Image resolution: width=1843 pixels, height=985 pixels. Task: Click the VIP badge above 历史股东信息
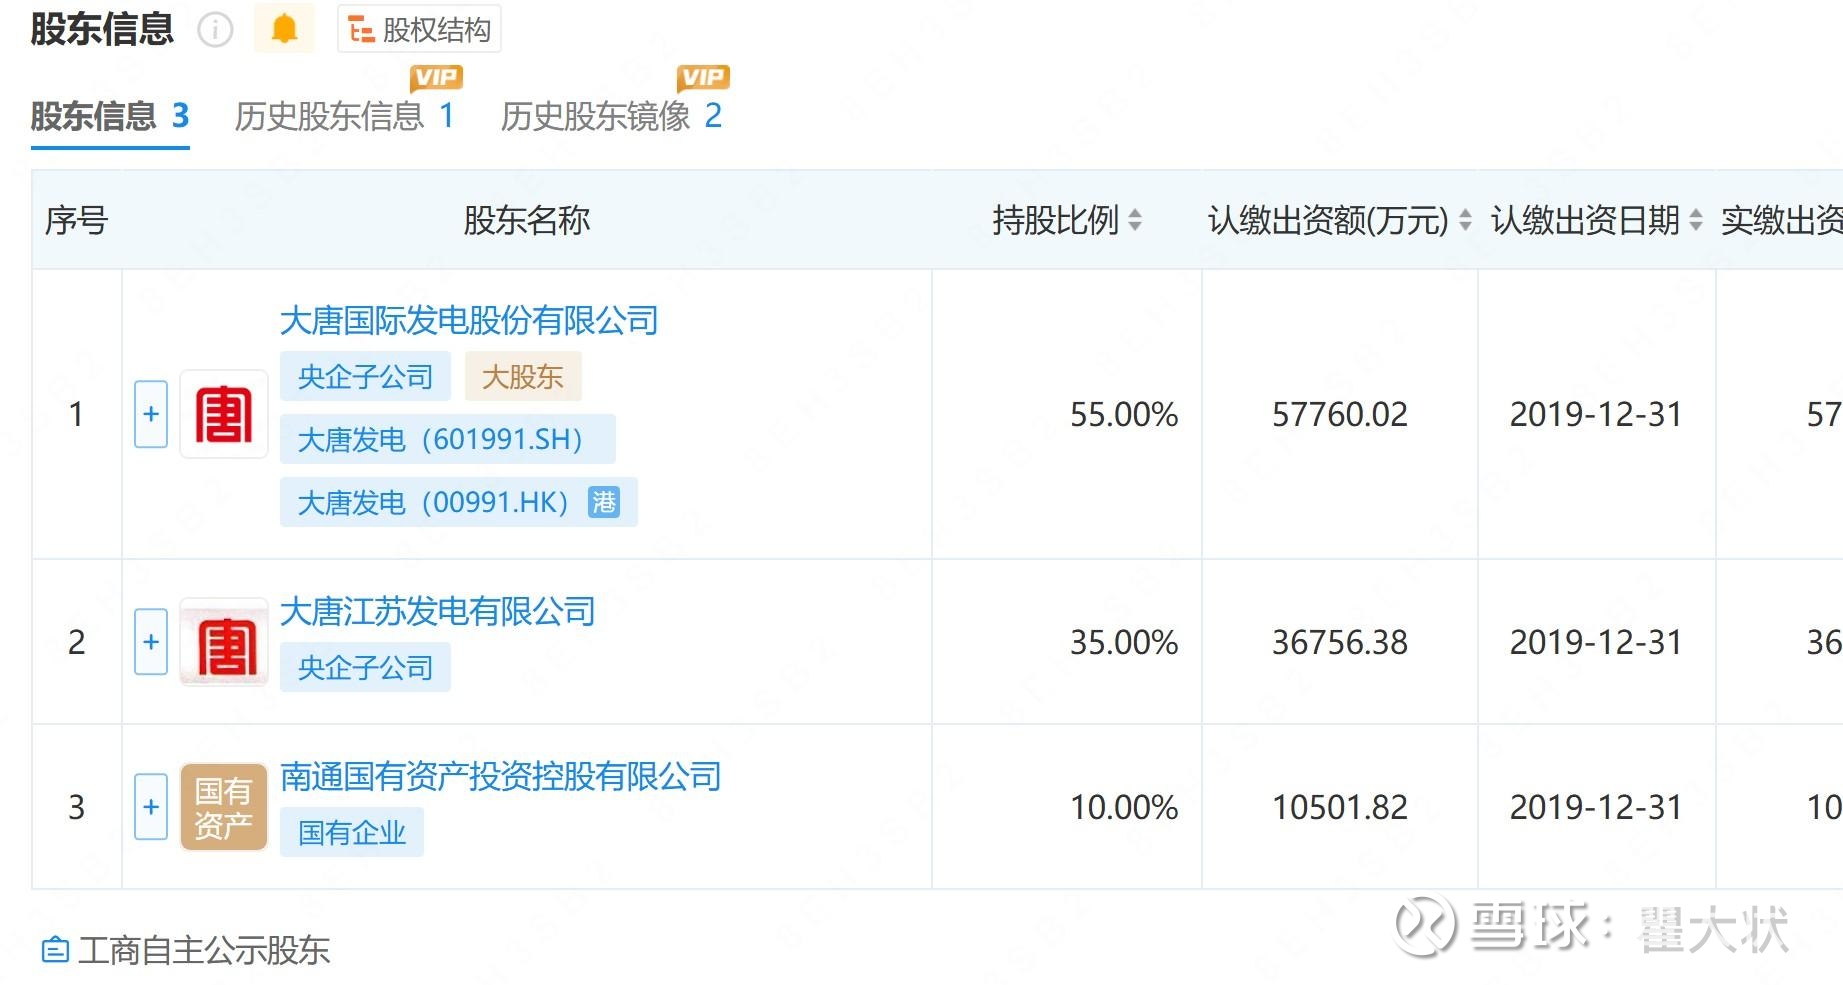pos(436,78)
